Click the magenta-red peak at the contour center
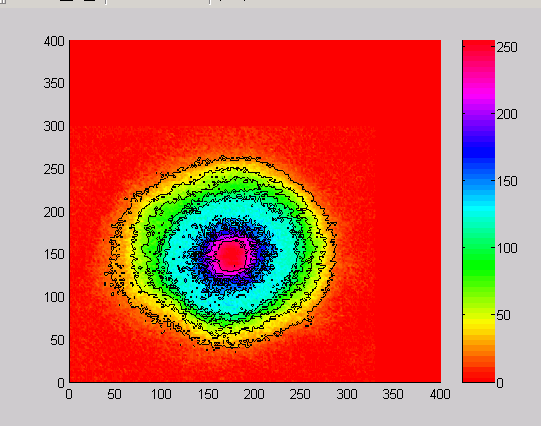 (231, 255)
